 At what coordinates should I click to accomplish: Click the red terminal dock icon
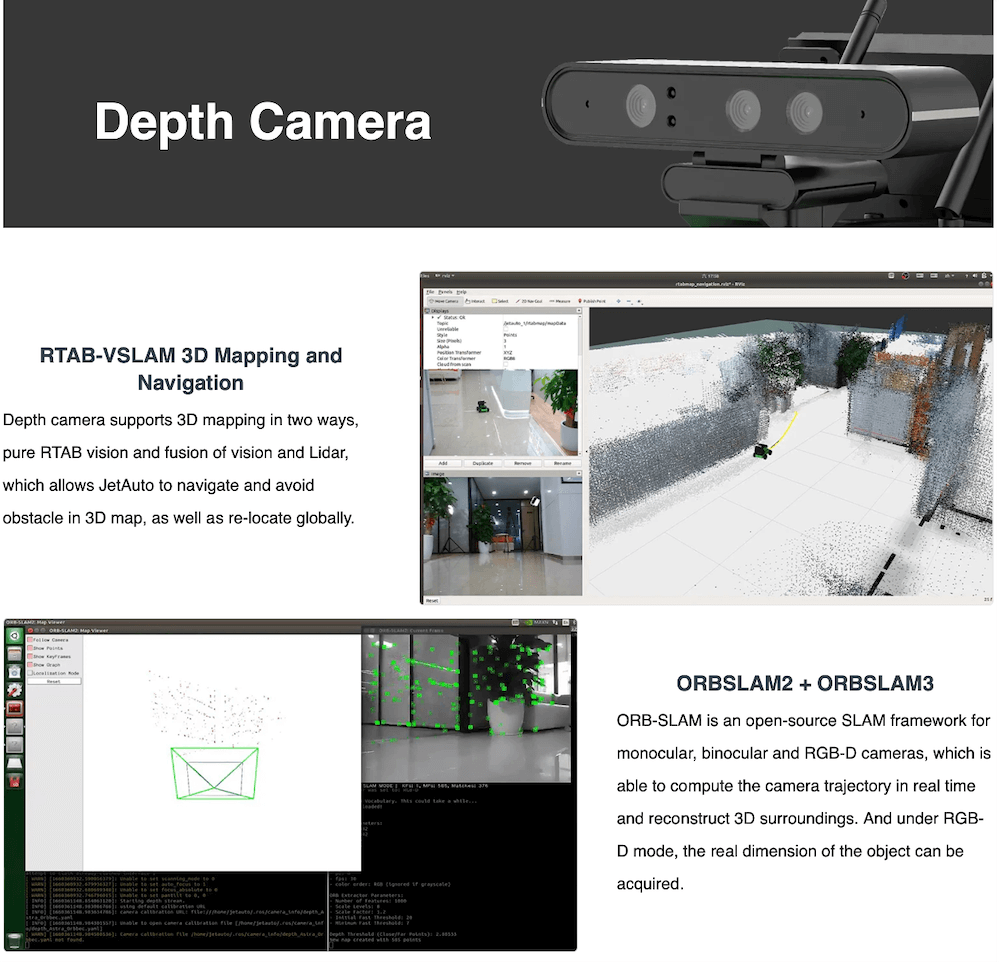point(14,708)
